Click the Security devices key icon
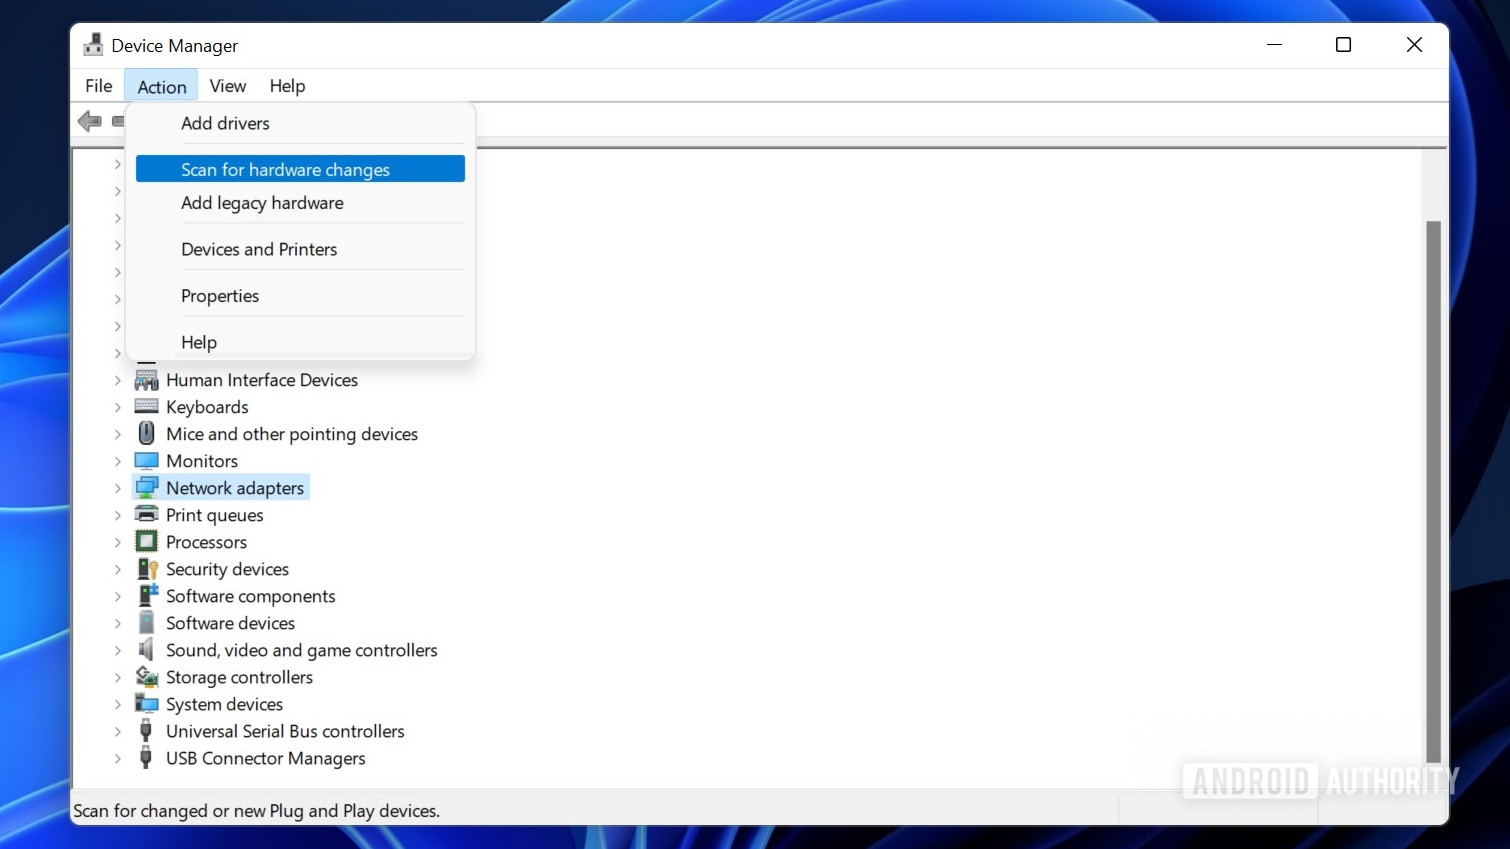 [x=145, y=568]
